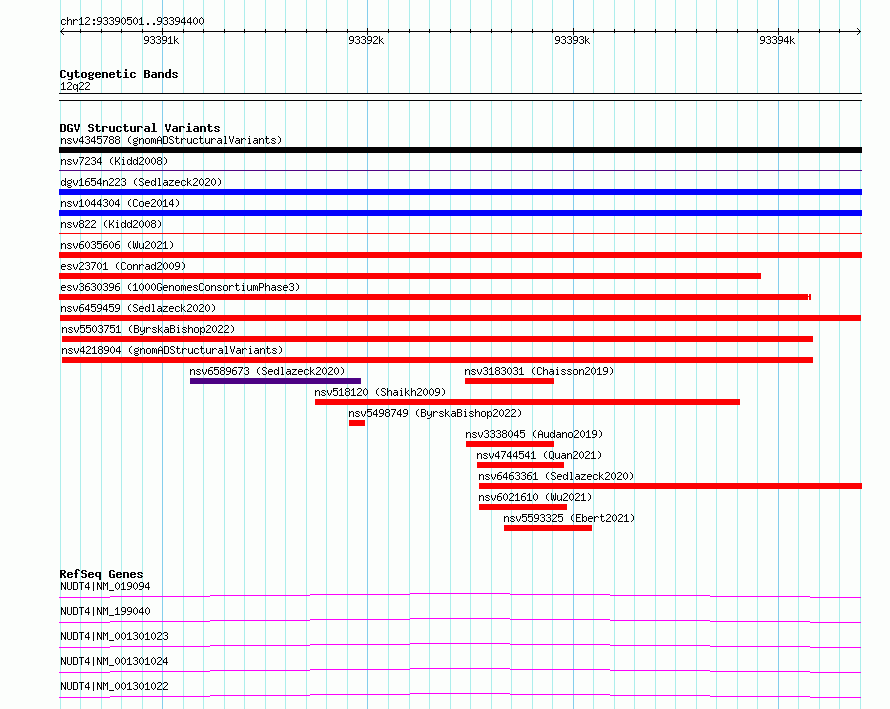This screenshot has height=709, width=890.
Task: Open nsv518120 (Shaikh2009) label
Action: (x=380, y=392)
